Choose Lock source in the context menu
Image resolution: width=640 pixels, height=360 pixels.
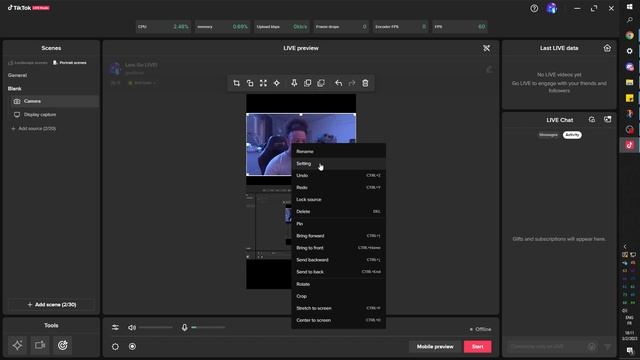(x=338, y=200)
